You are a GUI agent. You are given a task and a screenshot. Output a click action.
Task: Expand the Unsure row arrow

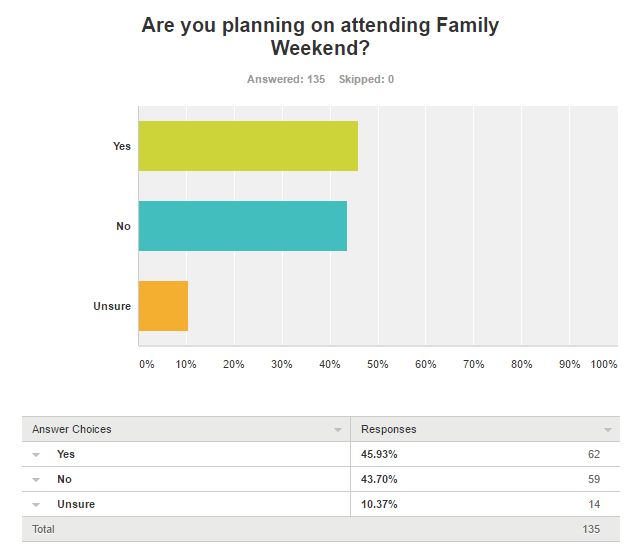coord(36,505)
